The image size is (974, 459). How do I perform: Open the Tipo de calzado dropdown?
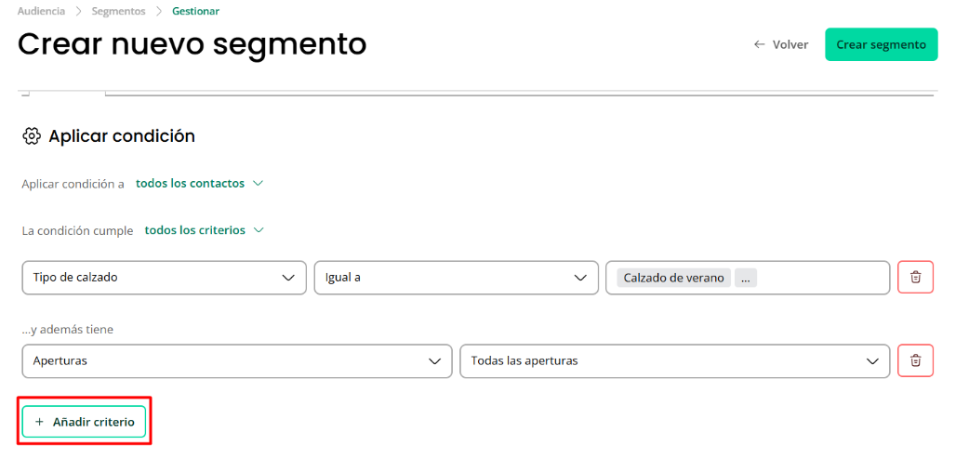(164, 277)
